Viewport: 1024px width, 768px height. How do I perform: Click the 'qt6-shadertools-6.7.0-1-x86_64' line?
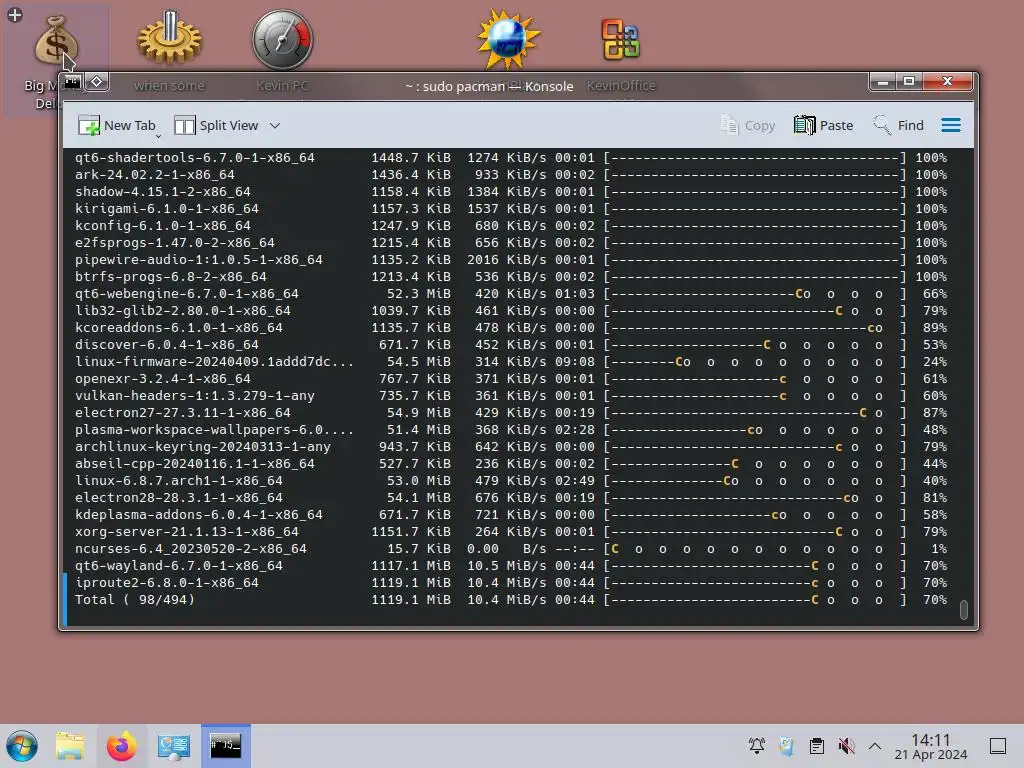coord(195,157)
